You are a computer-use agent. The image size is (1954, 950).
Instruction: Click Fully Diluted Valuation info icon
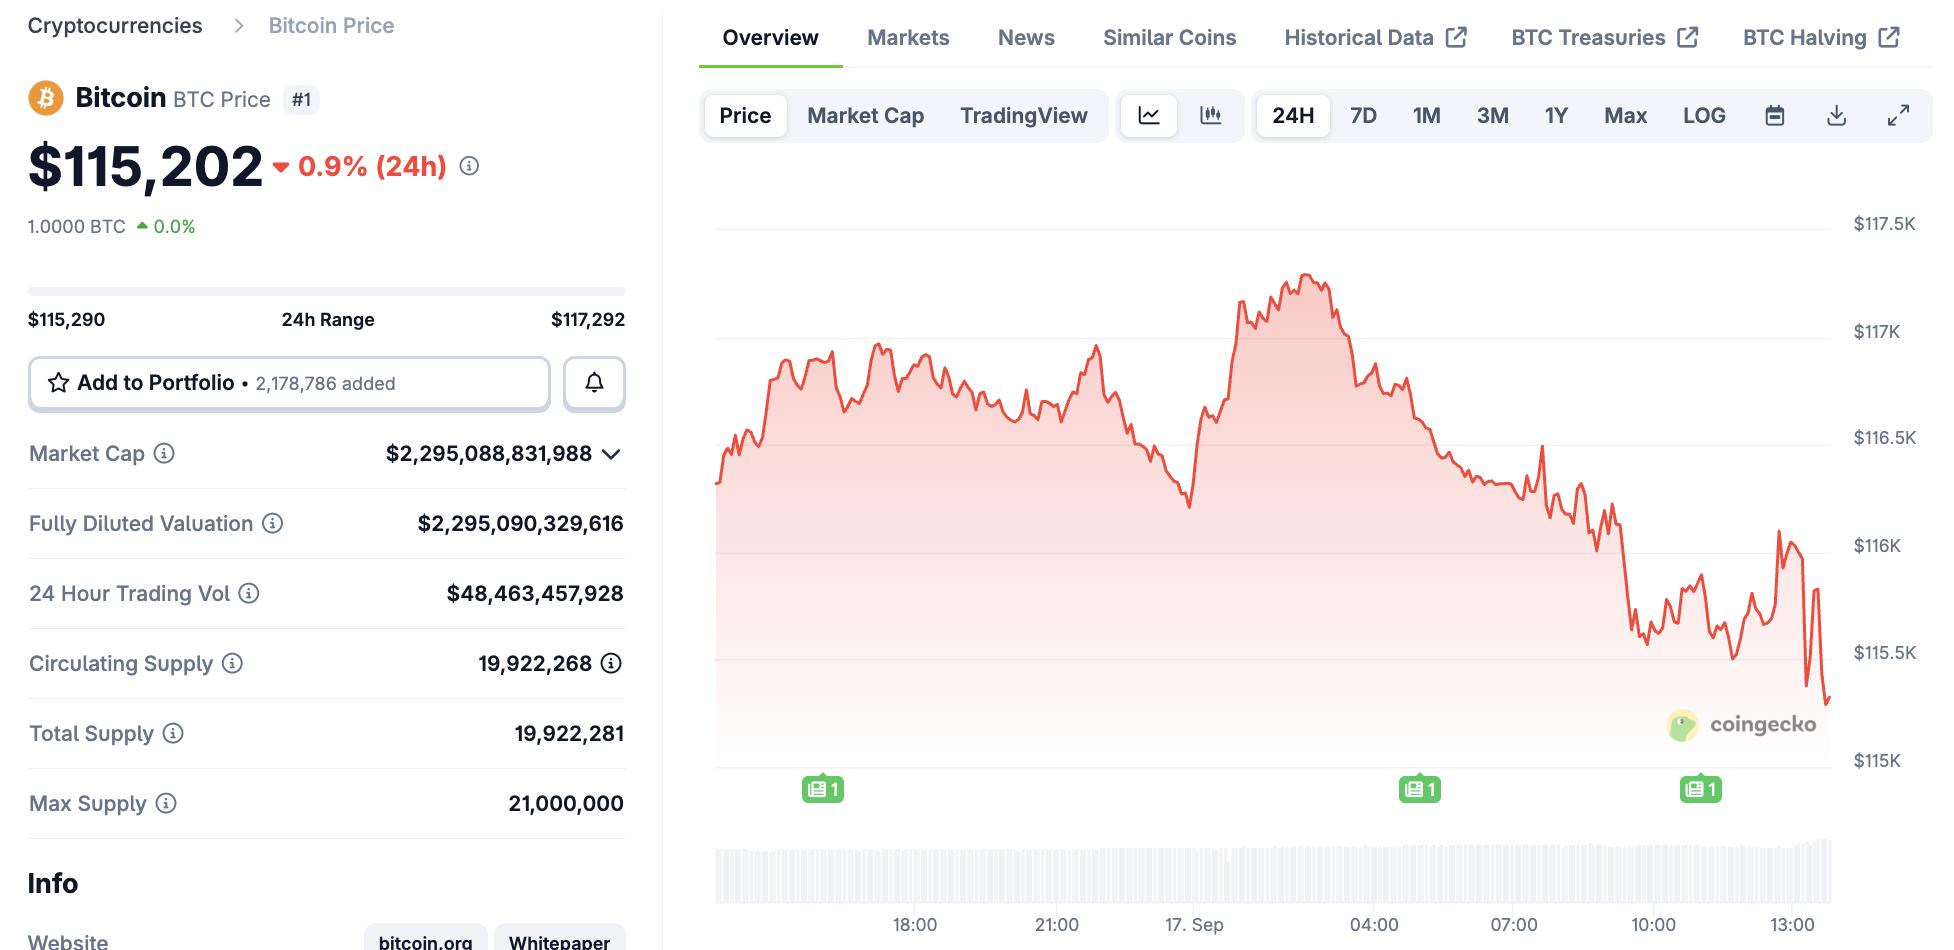pos(272,523)
